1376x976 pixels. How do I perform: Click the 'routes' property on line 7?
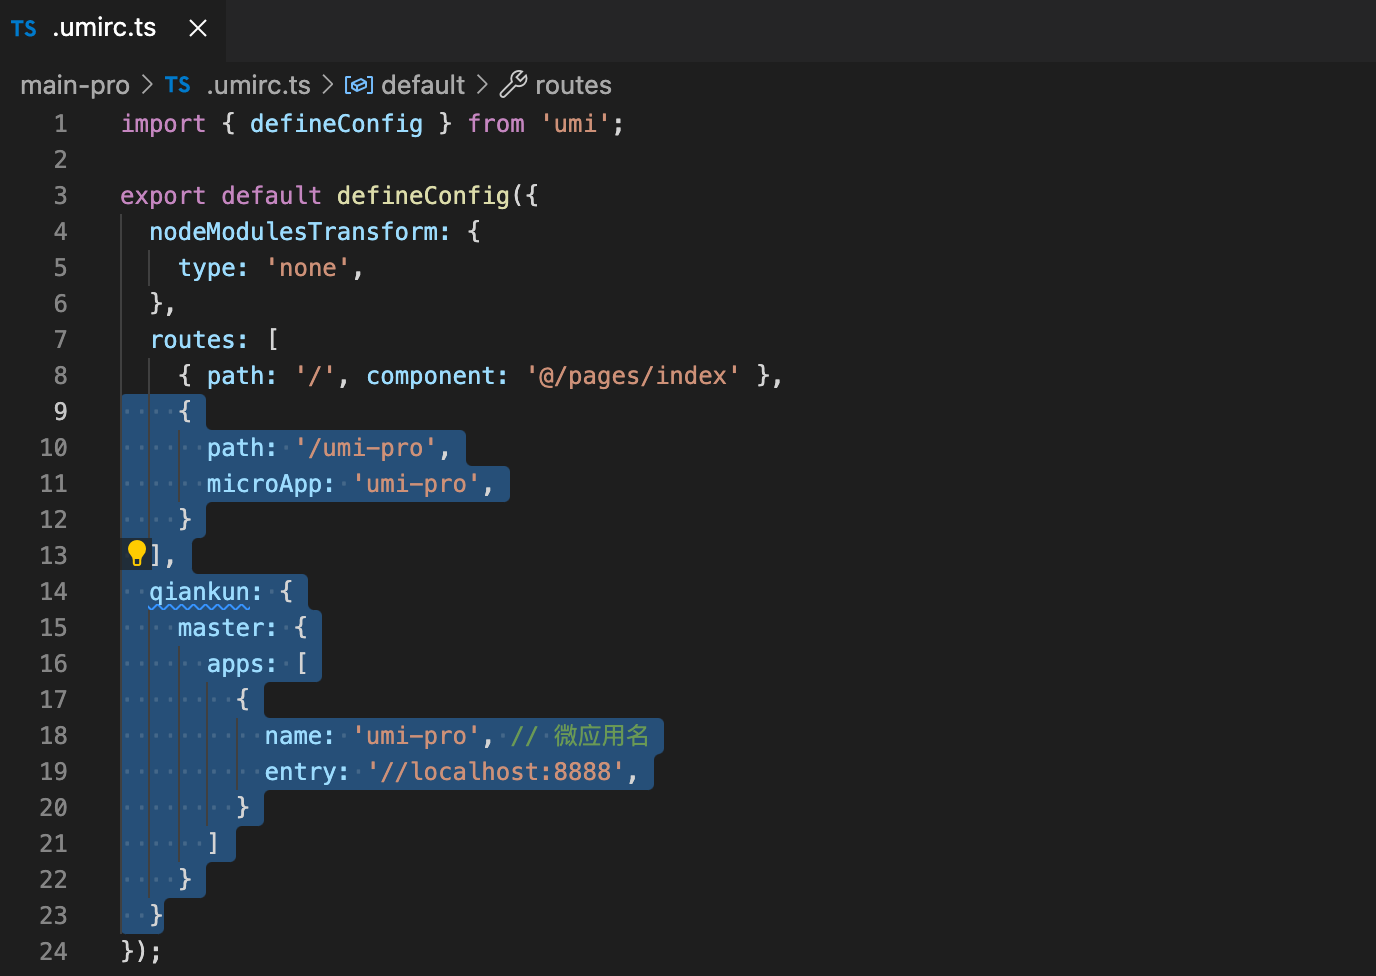click(x=192, y=340)
